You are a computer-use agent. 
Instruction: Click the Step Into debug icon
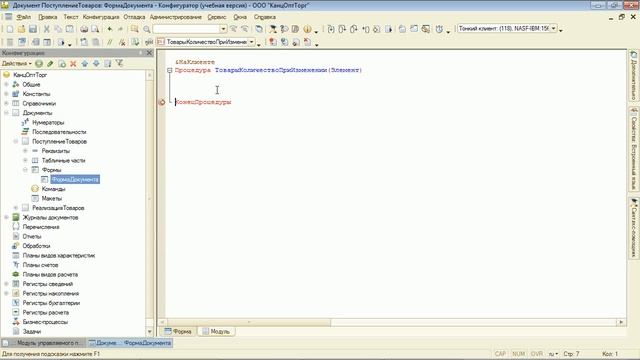[331, 29]
